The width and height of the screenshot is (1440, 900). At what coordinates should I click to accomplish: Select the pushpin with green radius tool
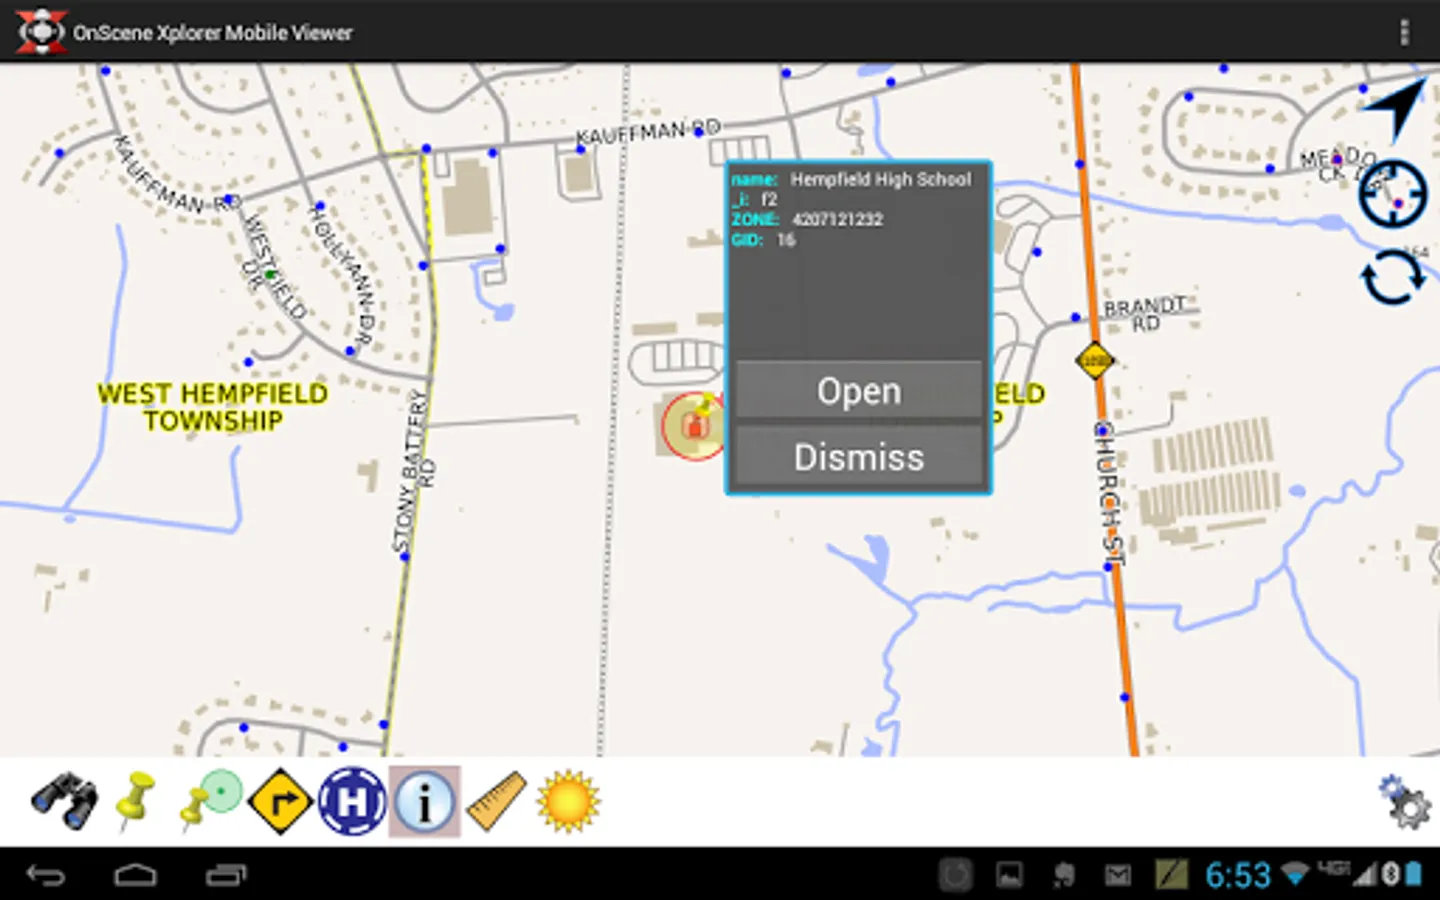point(211,800)
